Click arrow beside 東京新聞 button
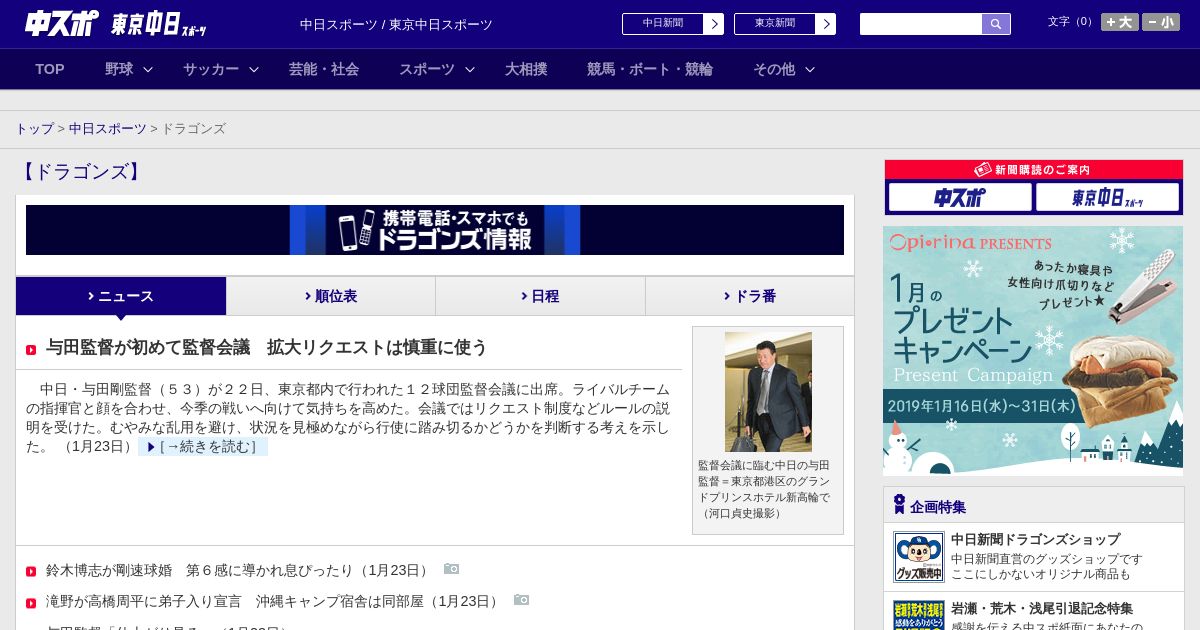 click(826, 24)
